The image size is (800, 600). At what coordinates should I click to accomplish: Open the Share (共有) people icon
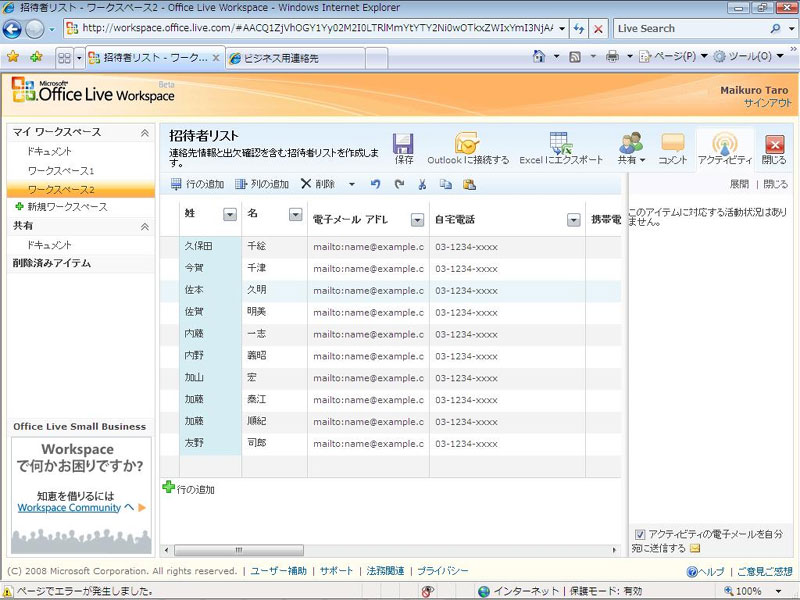click(x=631, y=143)
